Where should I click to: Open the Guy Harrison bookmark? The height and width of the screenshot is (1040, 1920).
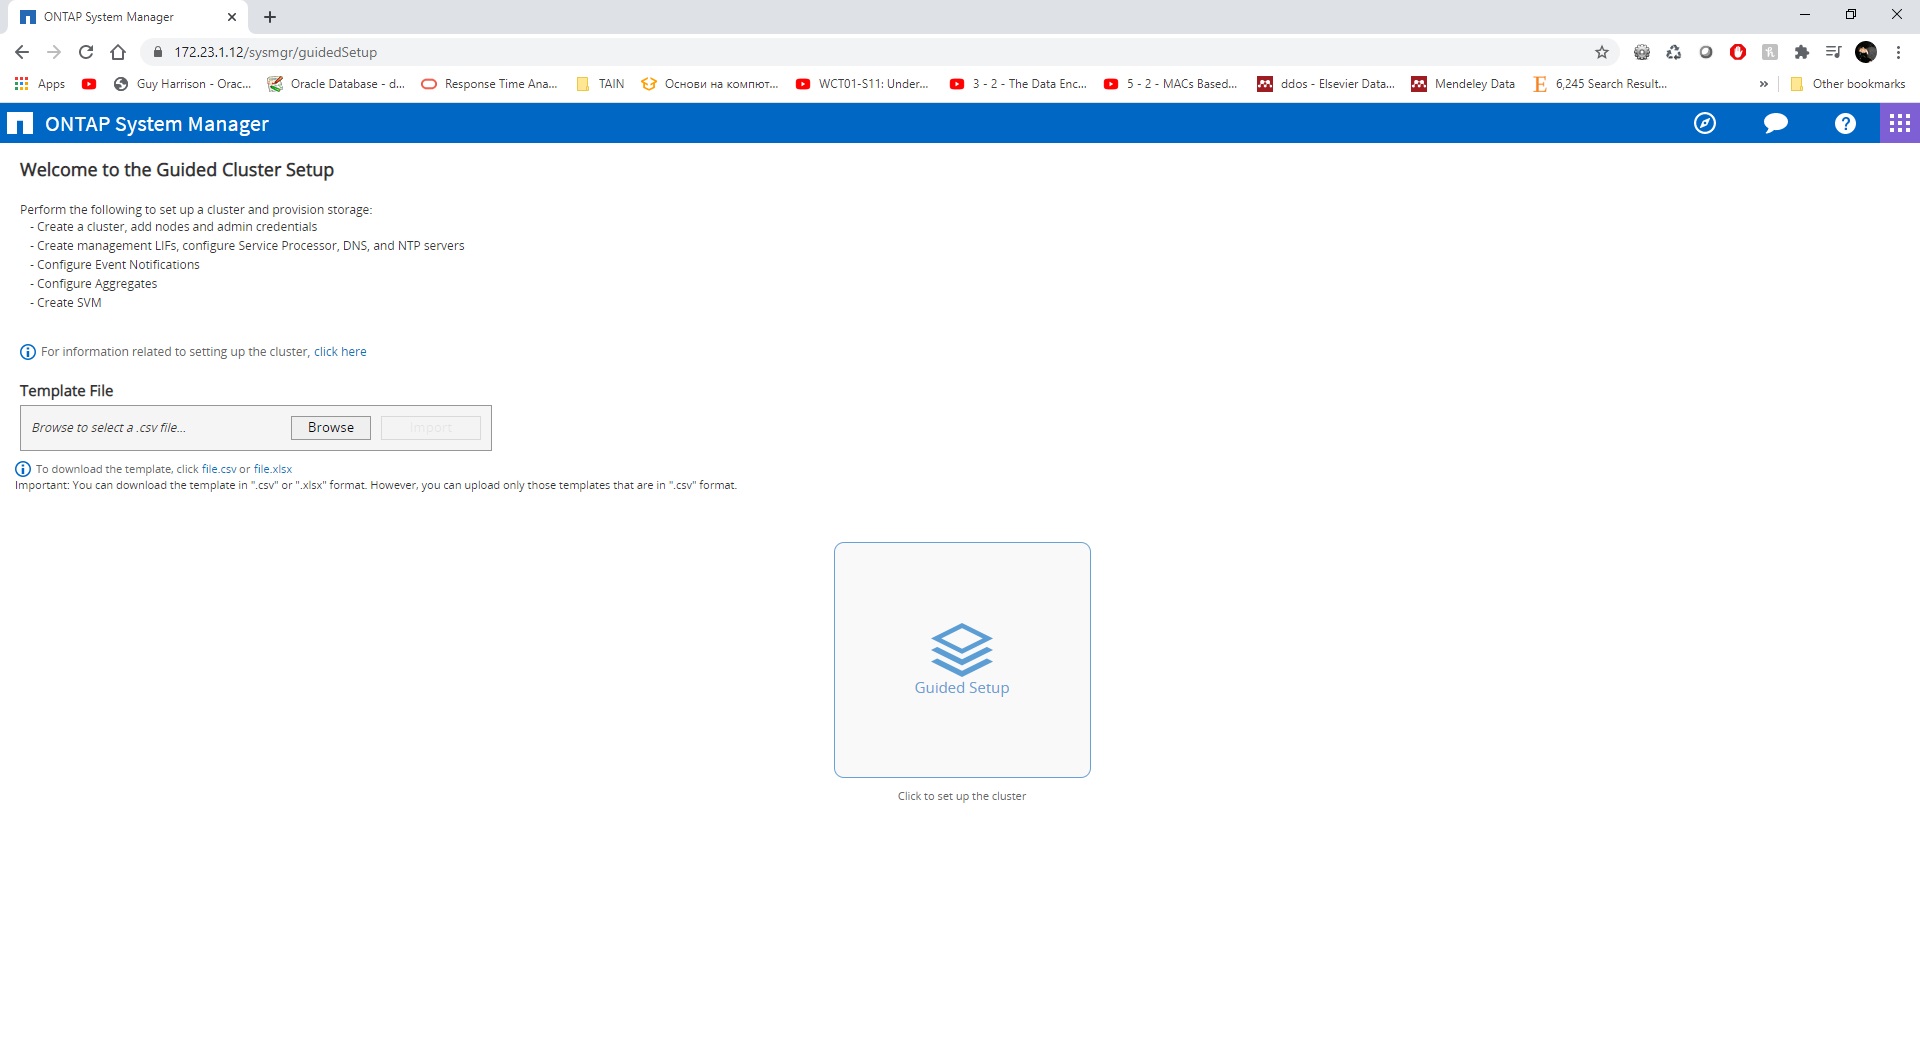(x=182, y=84)
